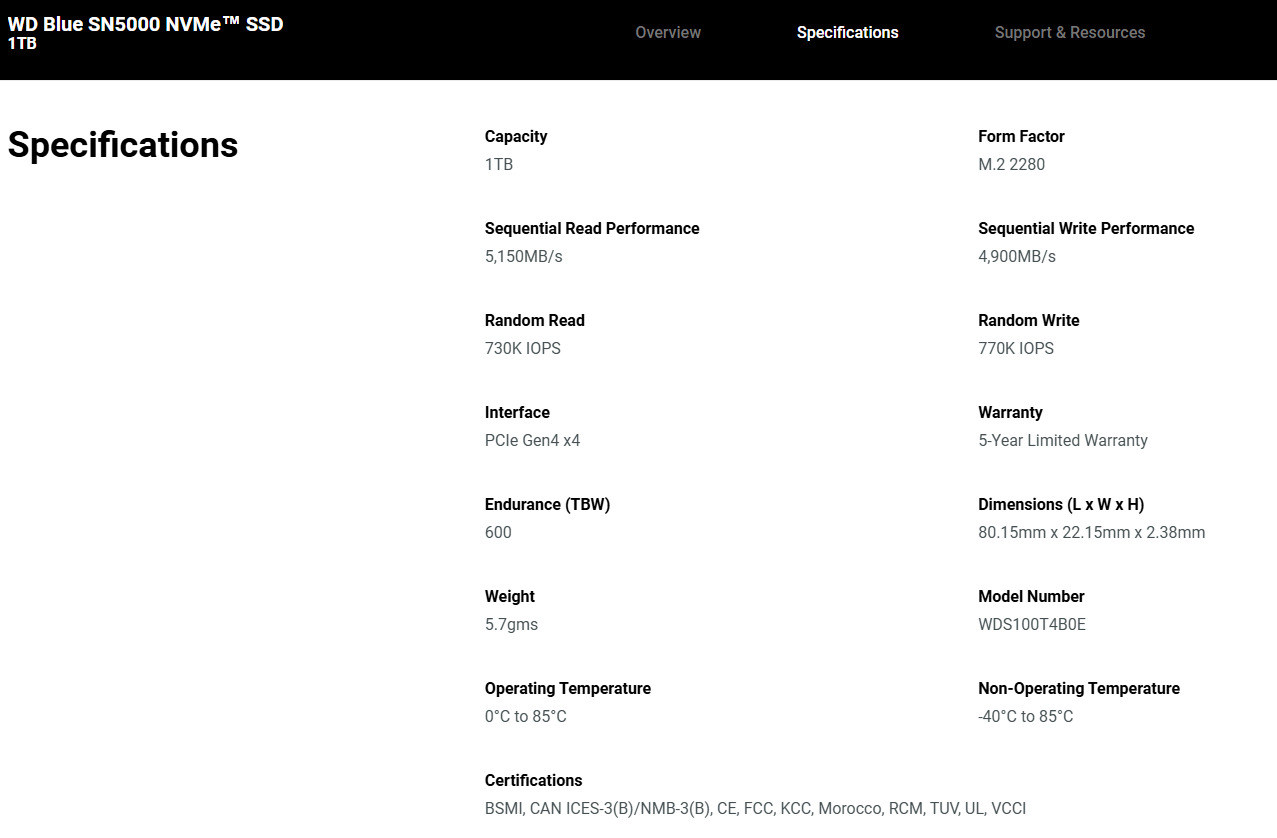Click the Certifications list text
The width and height of the screenshot is (1277, 838).
click(x=755, y=809)
